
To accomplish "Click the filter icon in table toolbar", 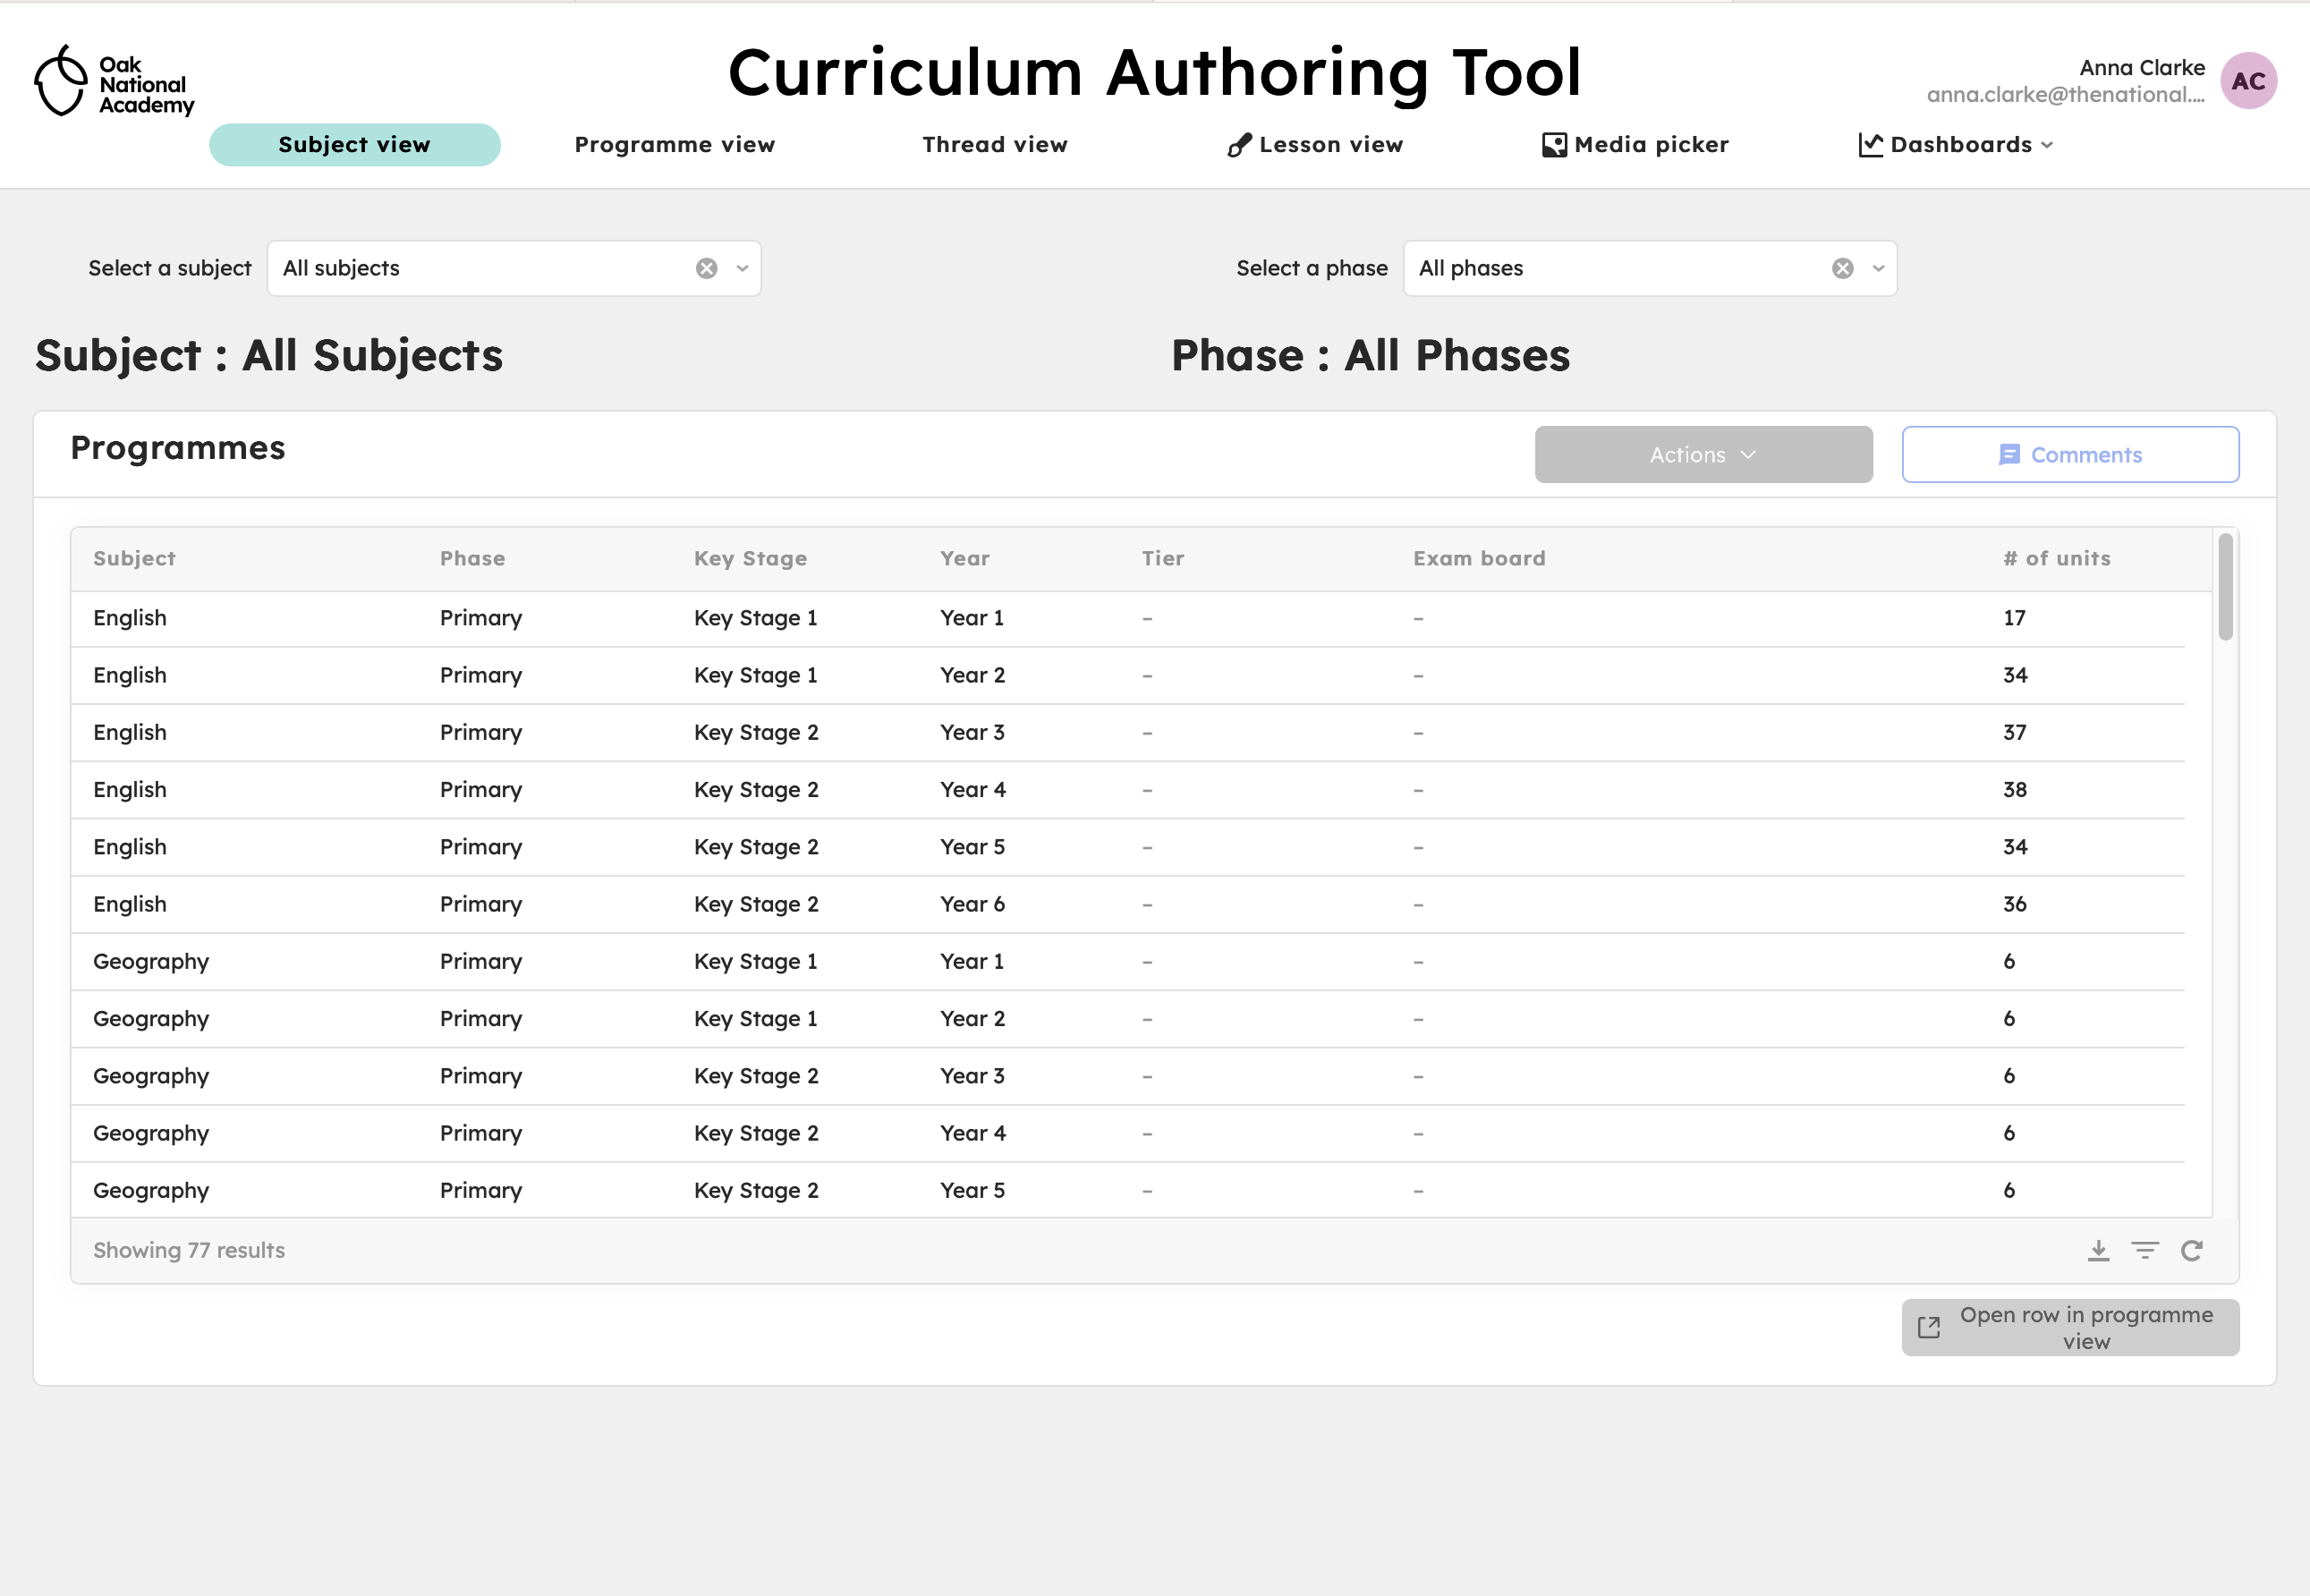I will click(x=2147, y=1250).
